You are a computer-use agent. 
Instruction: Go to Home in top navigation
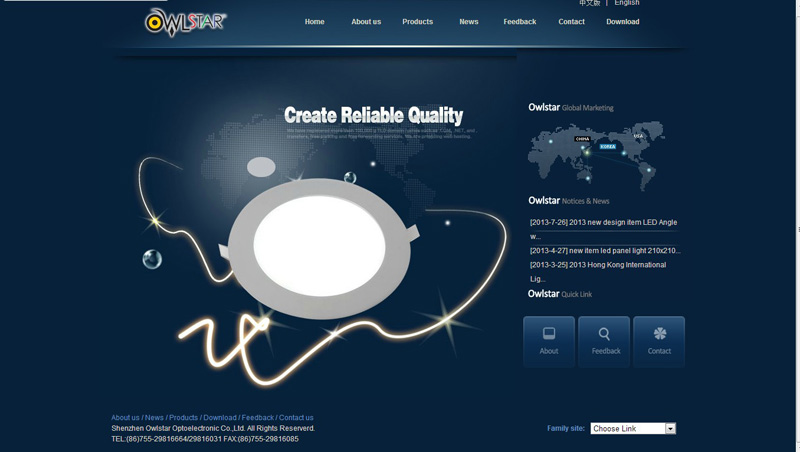pos(314,21)
